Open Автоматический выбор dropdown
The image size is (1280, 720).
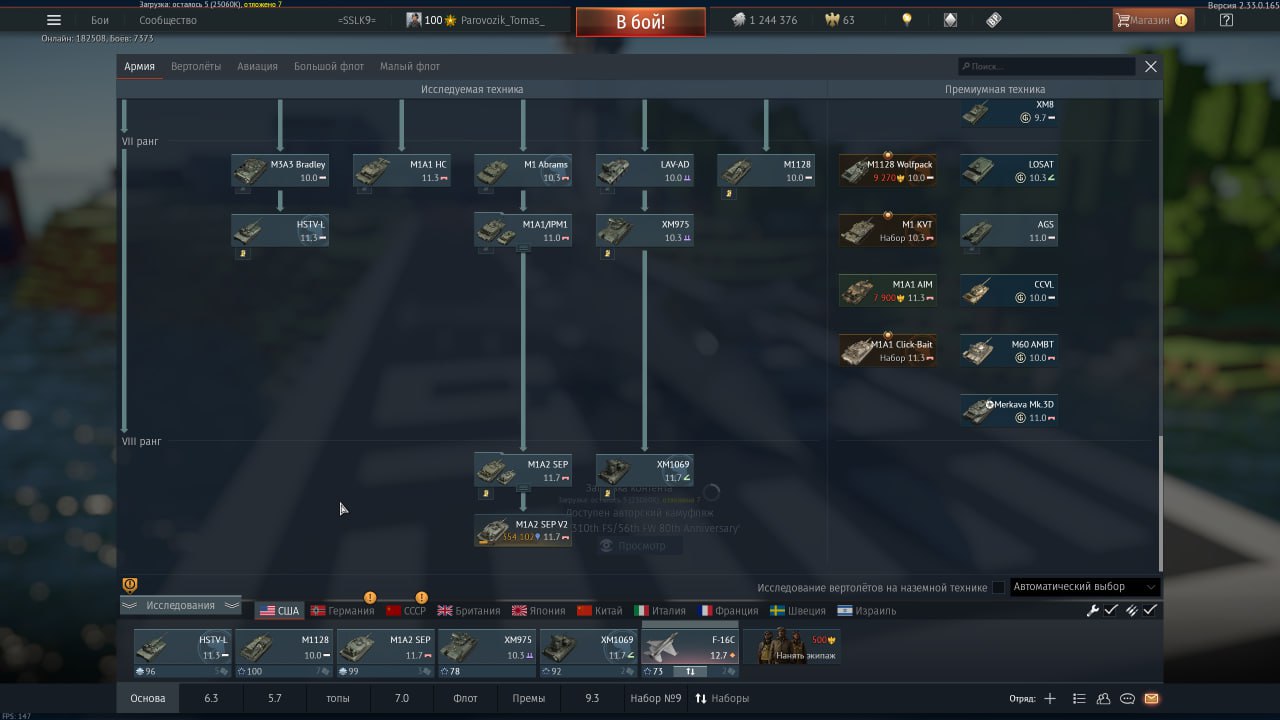1085,587
